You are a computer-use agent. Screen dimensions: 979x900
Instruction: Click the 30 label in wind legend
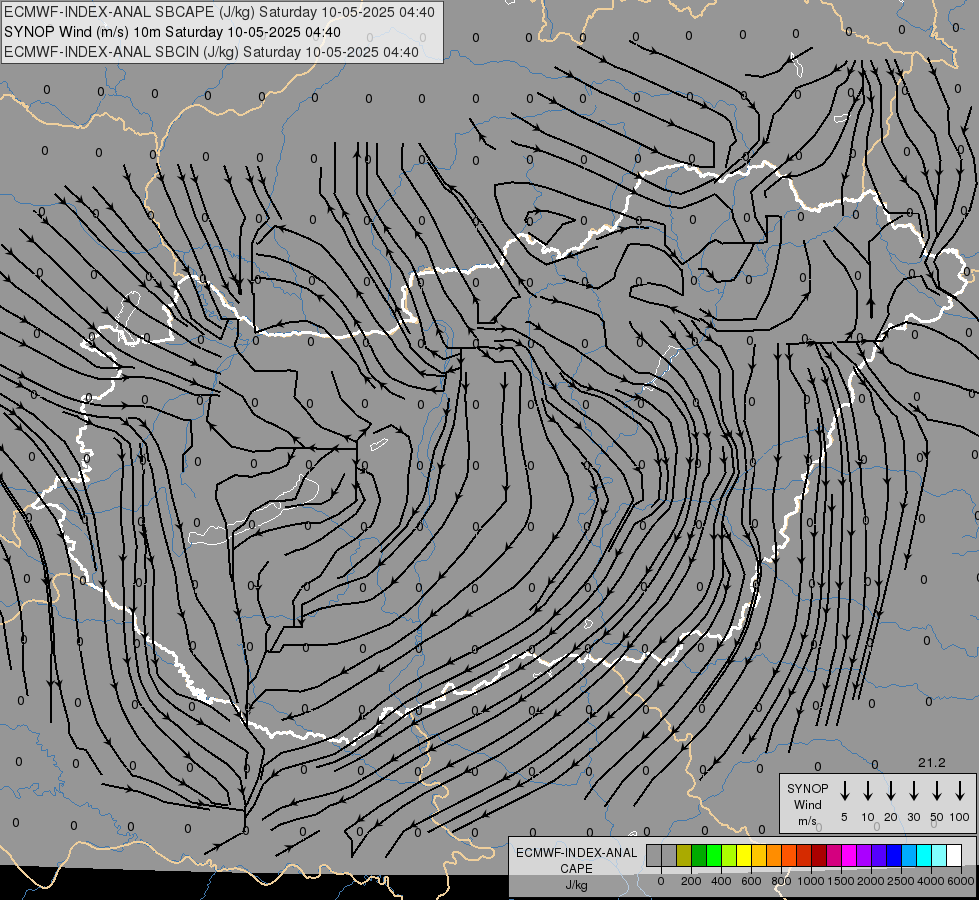pos(913,817)
